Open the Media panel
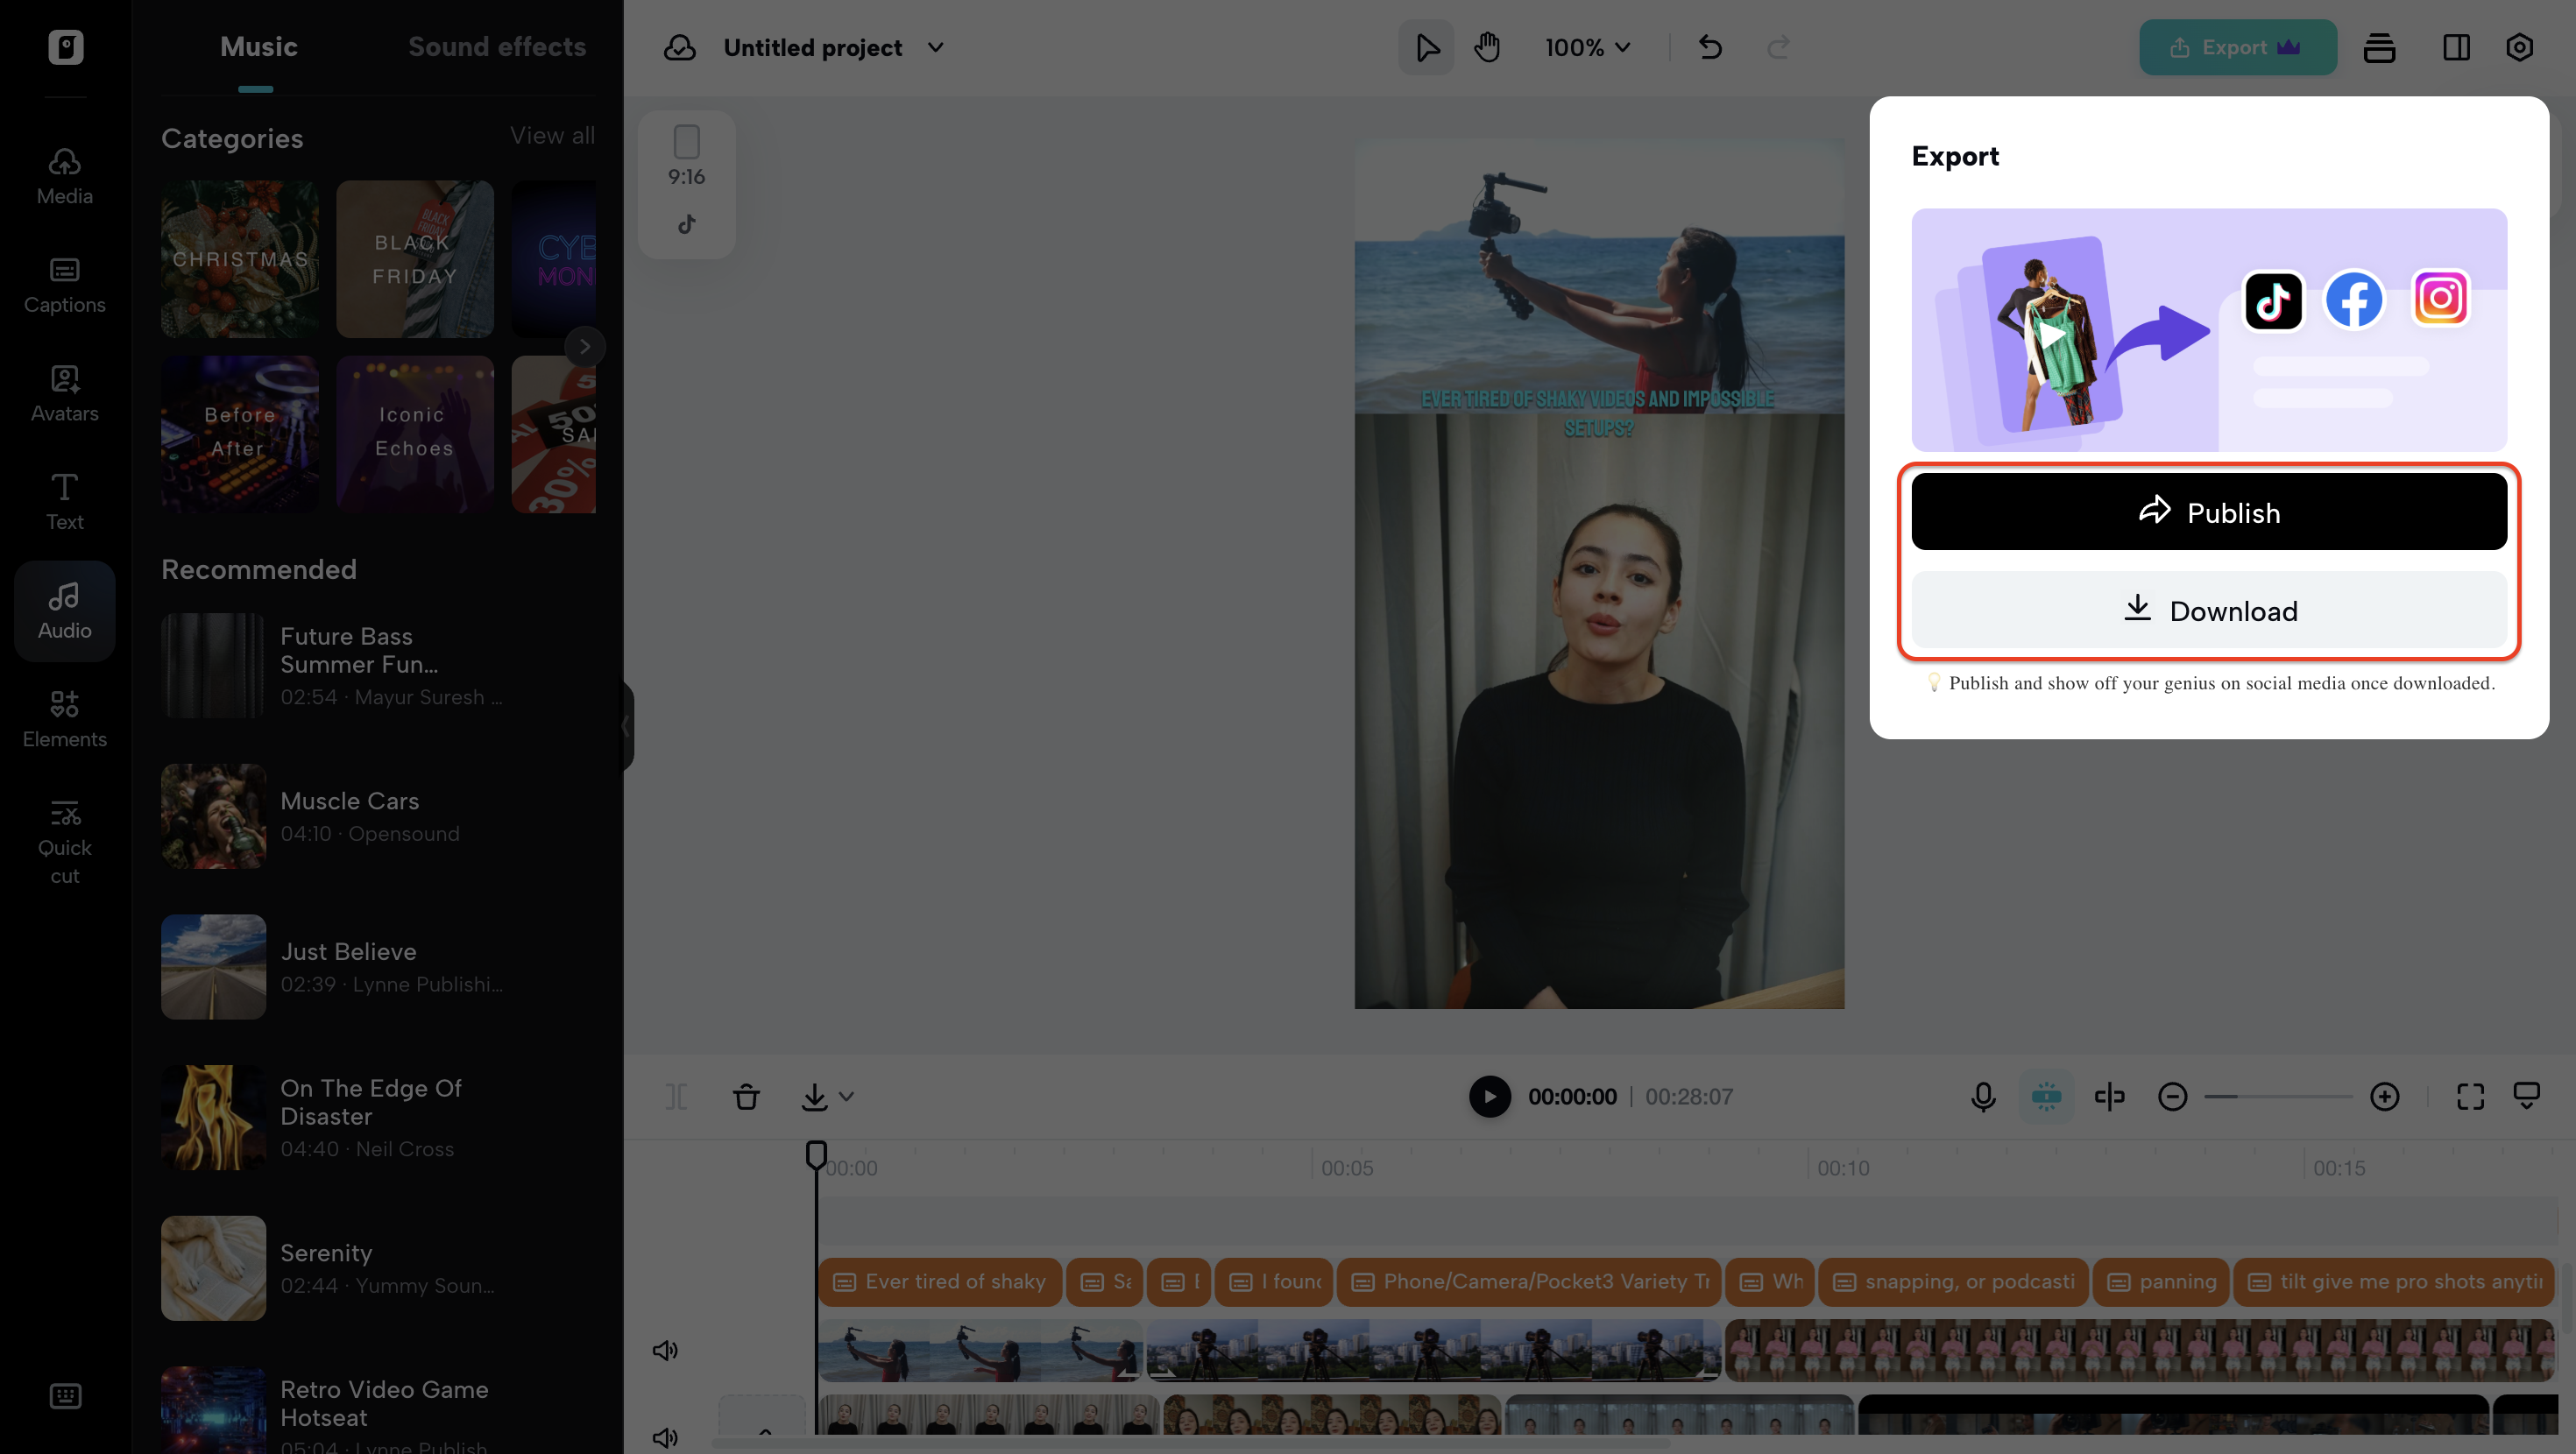The image size is (2576, 1454). (64, 176)
